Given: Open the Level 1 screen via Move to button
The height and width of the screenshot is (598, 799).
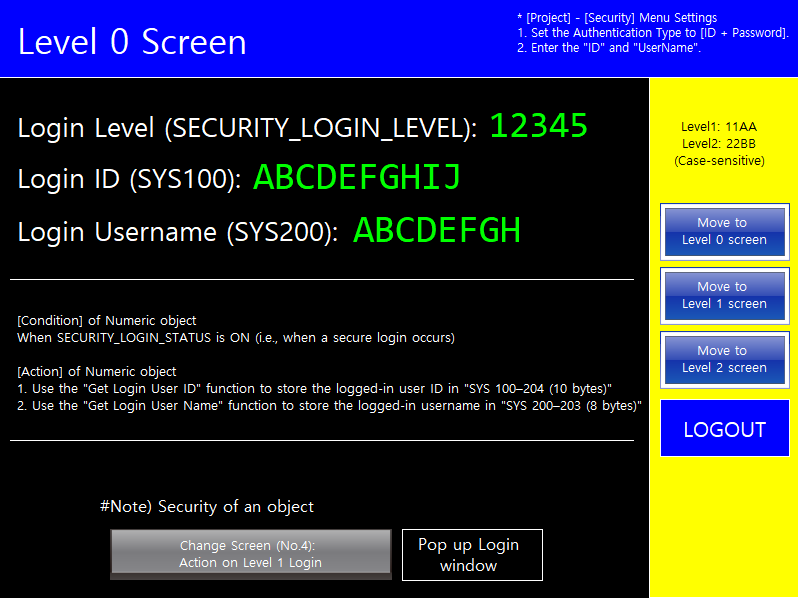Looking at the screenshot, I should point(725,295).
